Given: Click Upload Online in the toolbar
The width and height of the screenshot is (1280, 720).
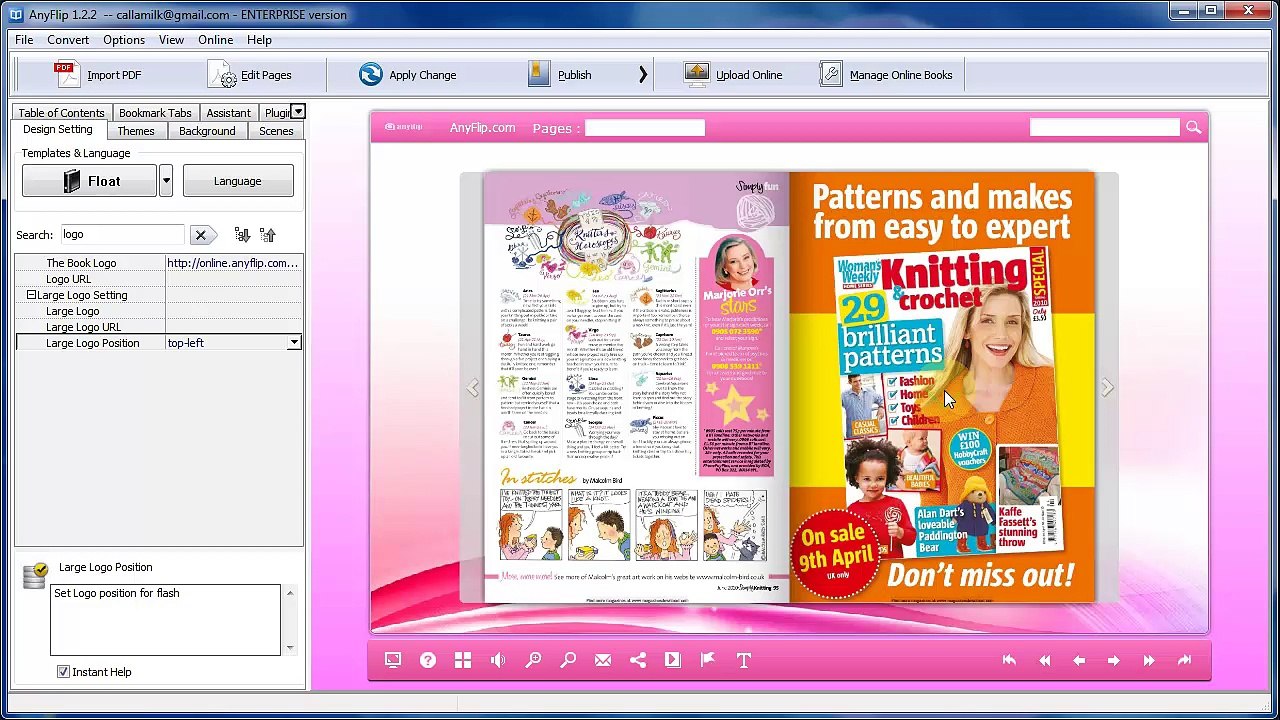Looking at the screenshot, I should pos(733,75).
